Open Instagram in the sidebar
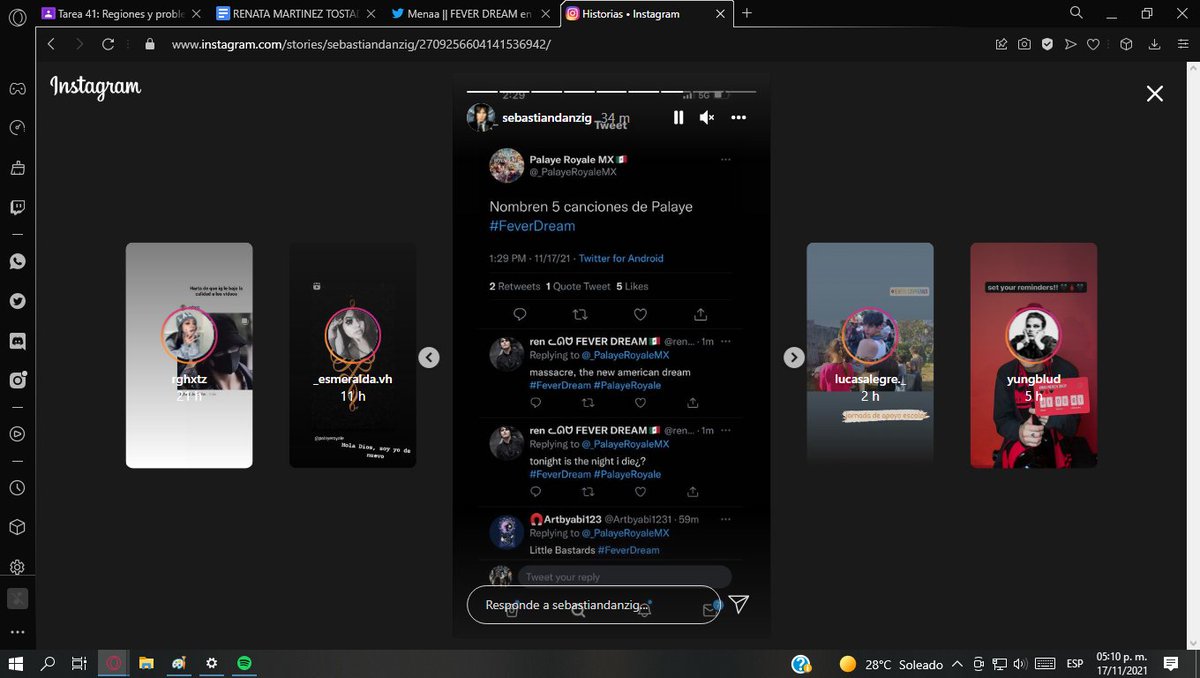This screenshot has width=1200, height=678. pos(17,380)
